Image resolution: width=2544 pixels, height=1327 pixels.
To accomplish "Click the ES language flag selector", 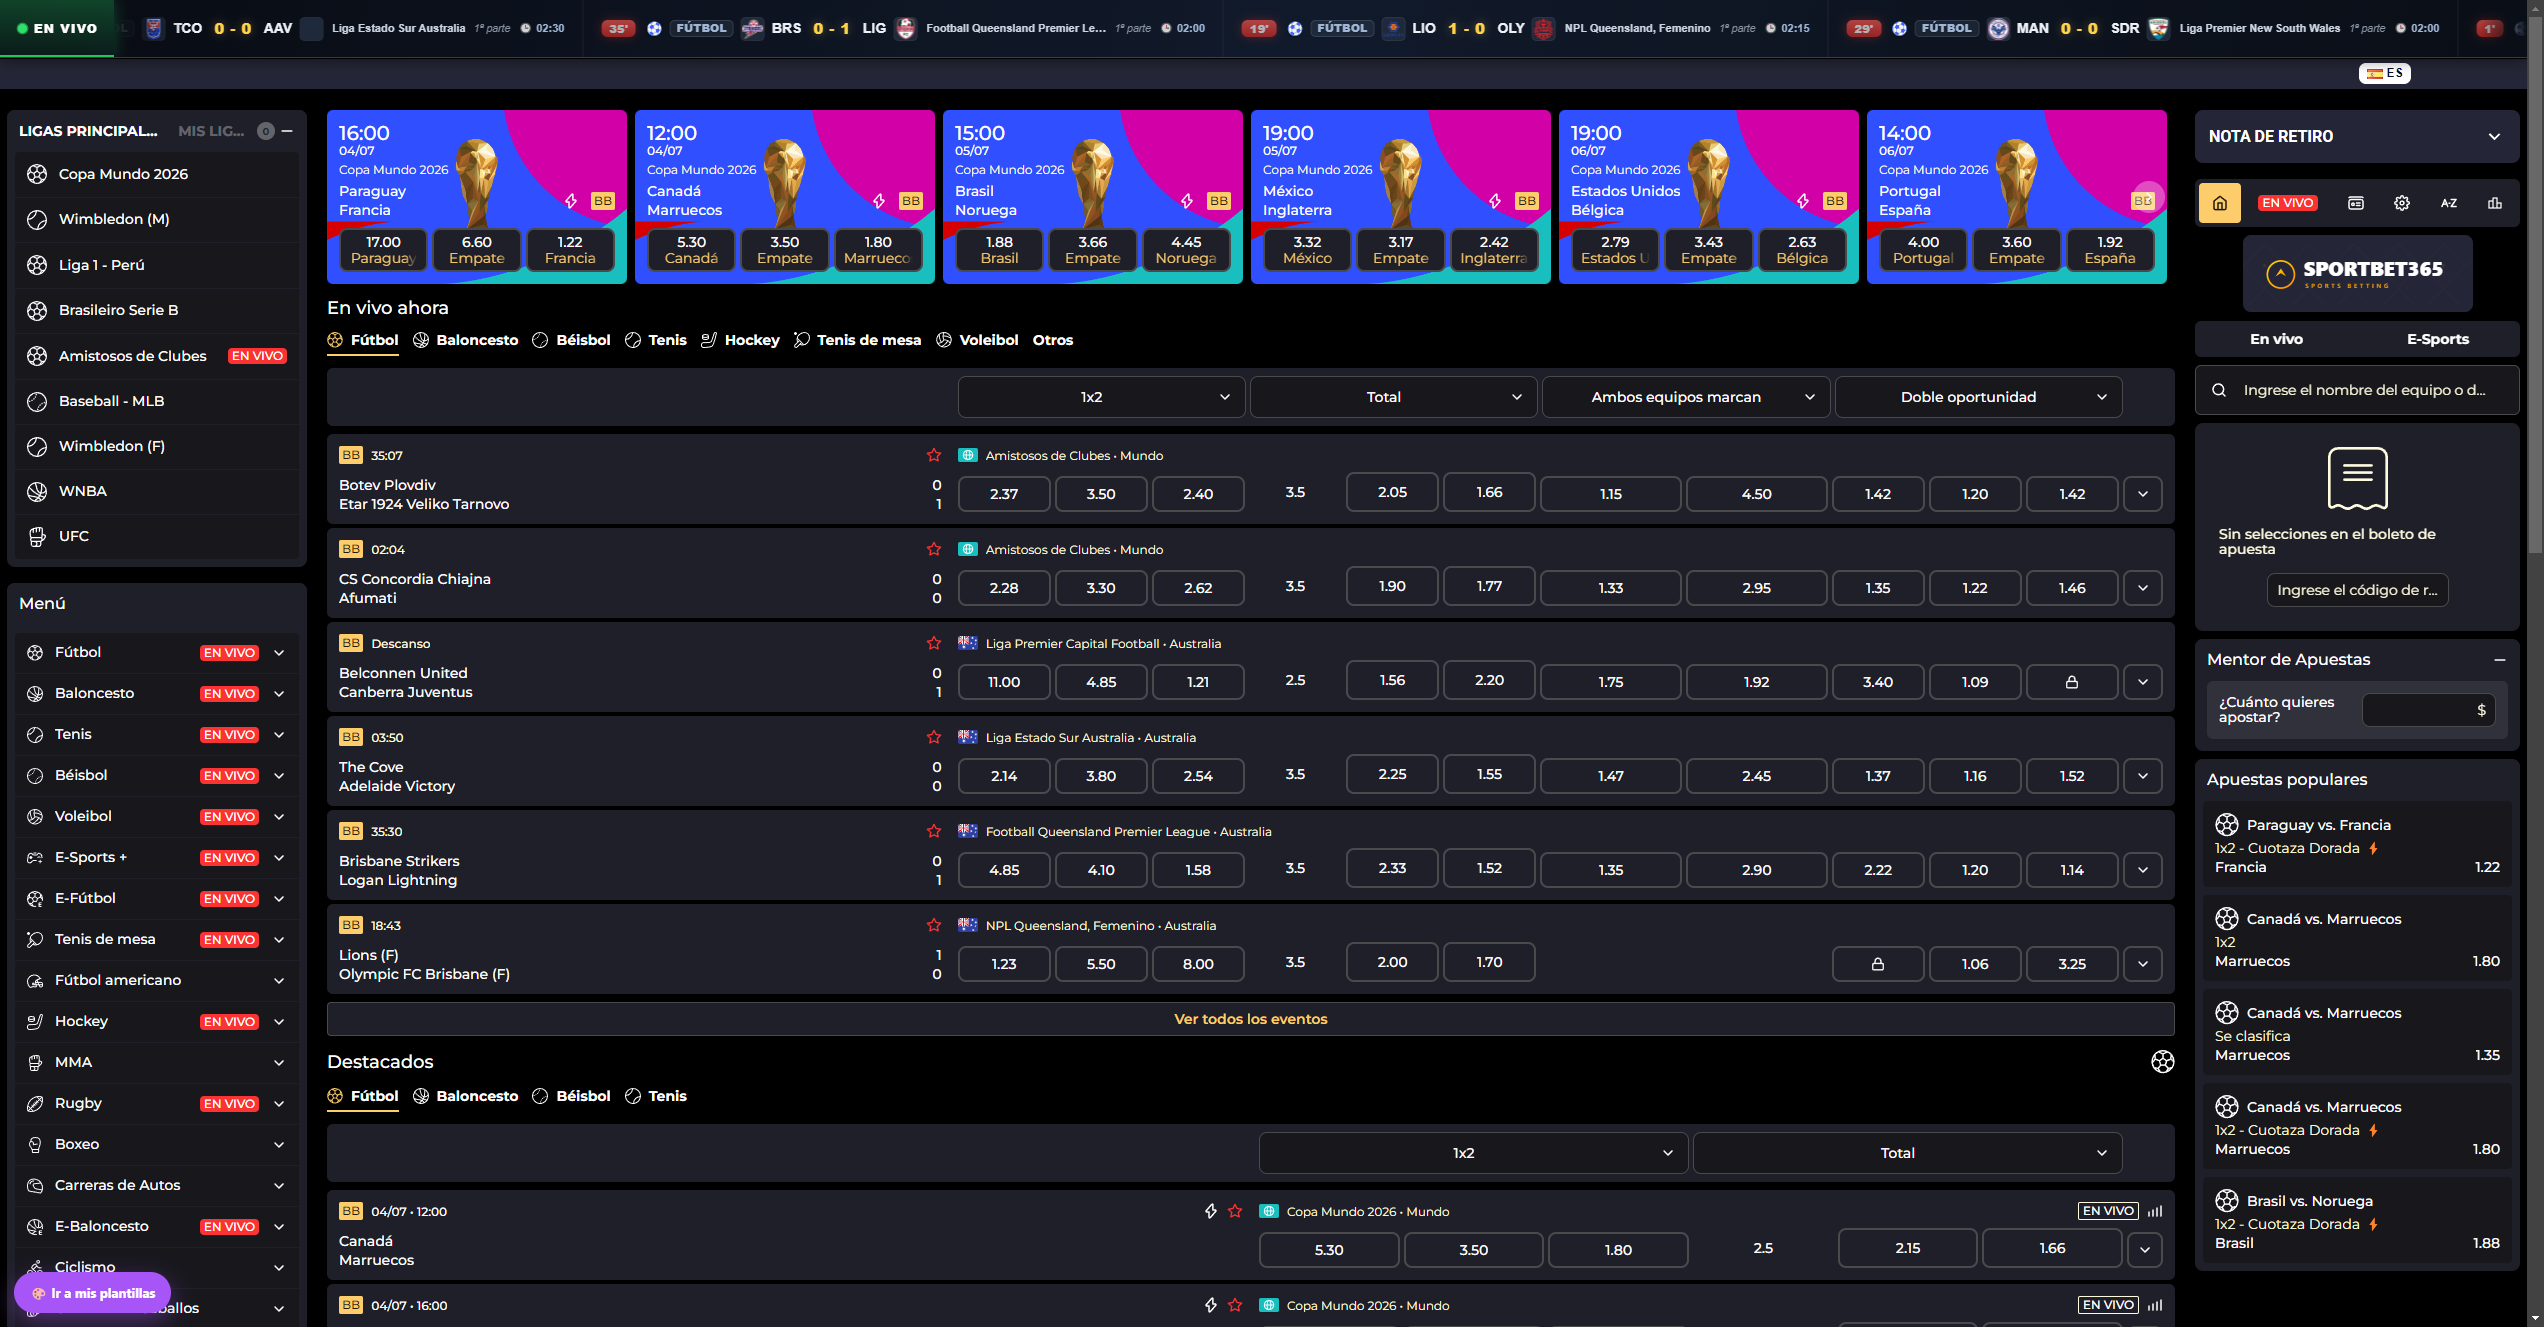I will pyautogui.click(x=2385, y=73).
